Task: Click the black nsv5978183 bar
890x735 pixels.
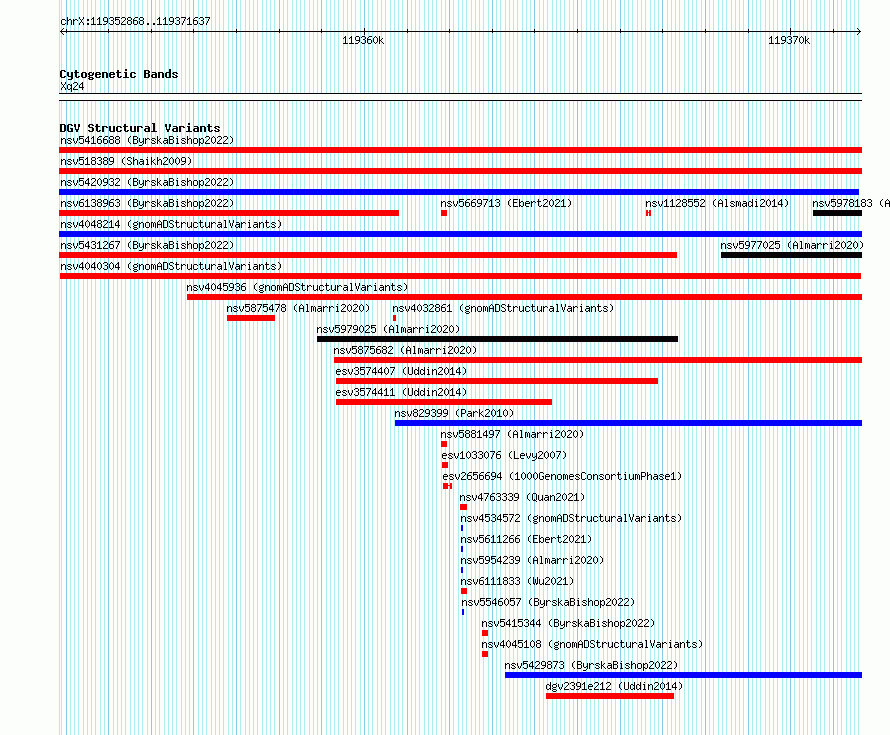Action: pyautogui.click(x=837, y=213)
